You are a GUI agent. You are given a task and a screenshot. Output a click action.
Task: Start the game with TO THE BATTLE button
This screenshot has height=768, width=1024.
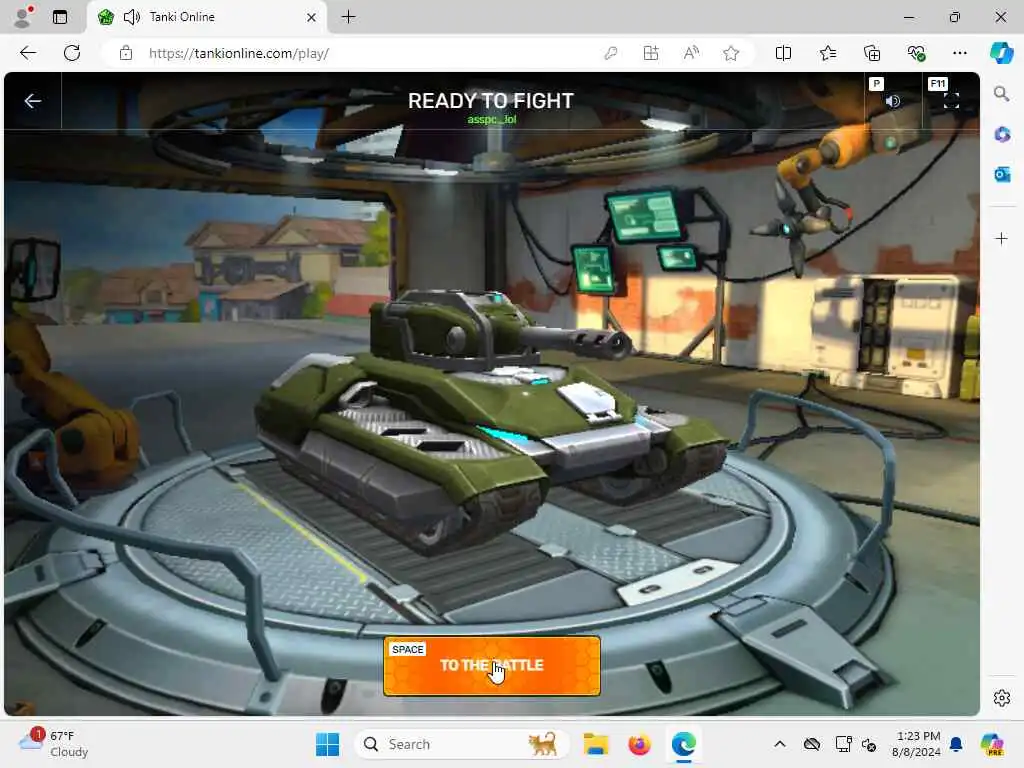point(492,665)
